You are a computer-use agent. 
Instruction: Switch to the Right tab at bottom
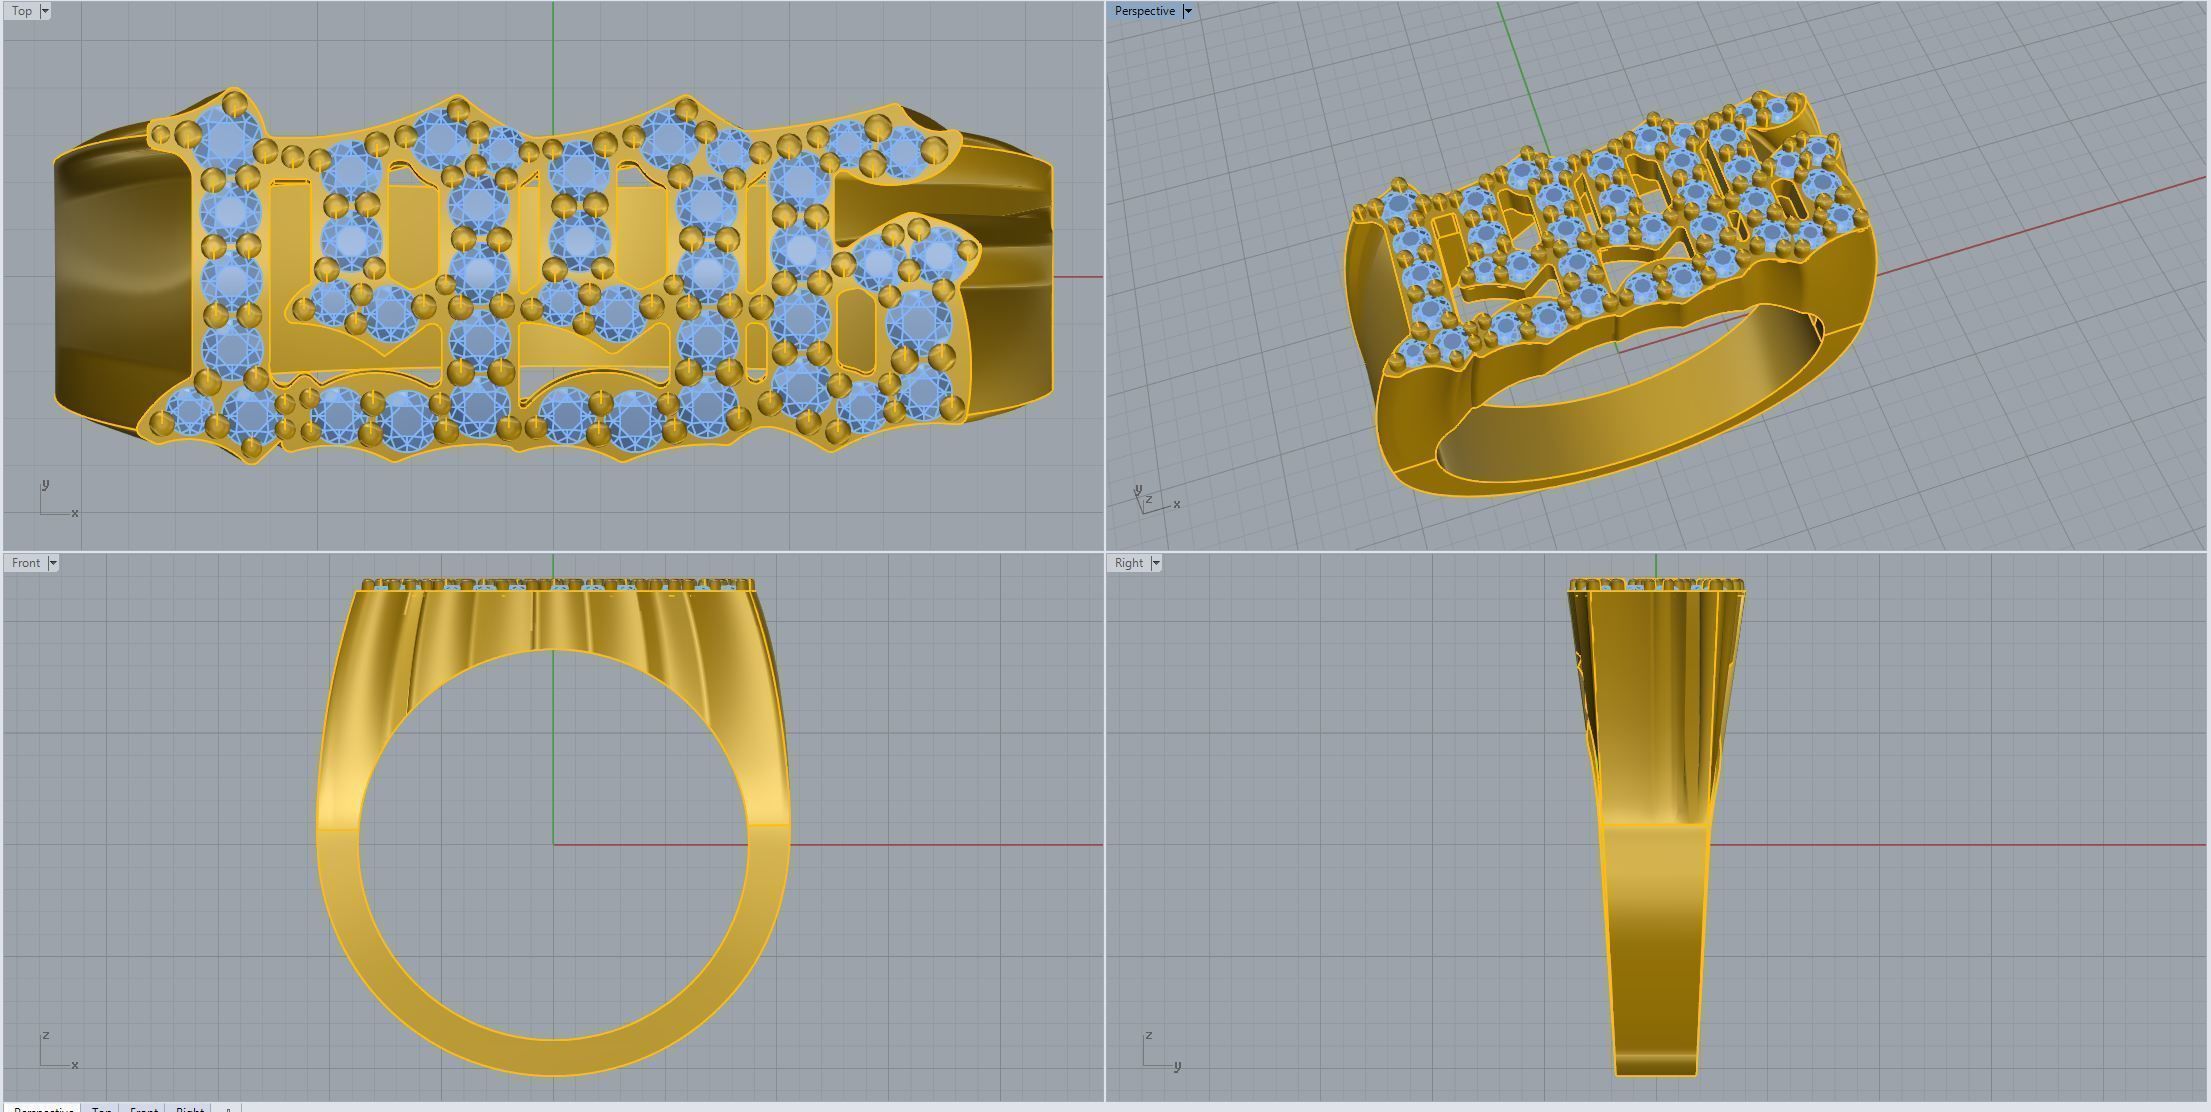point(190,1108)
